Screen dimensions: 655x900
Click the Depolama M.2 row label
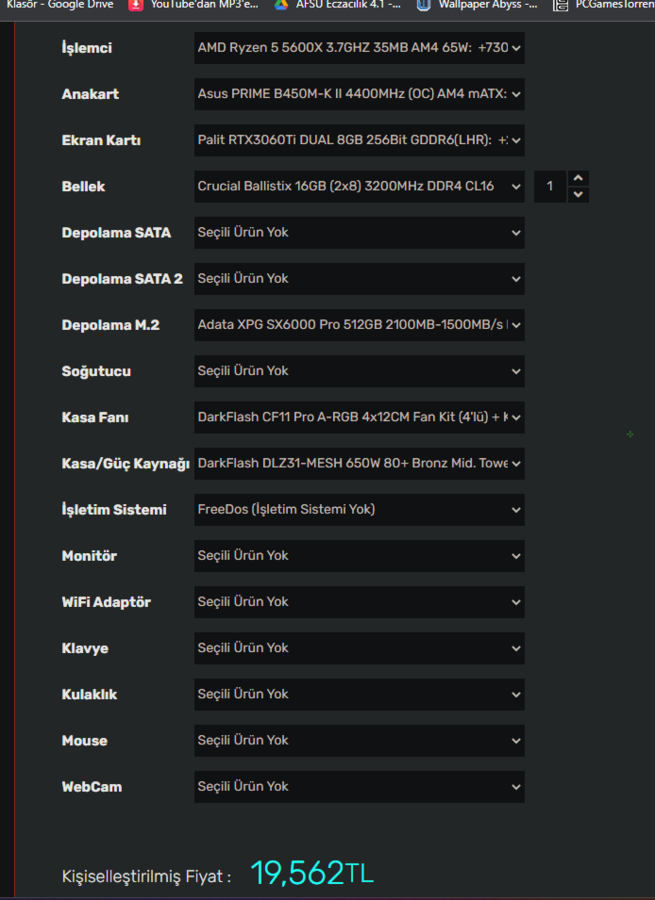point(111,325)
